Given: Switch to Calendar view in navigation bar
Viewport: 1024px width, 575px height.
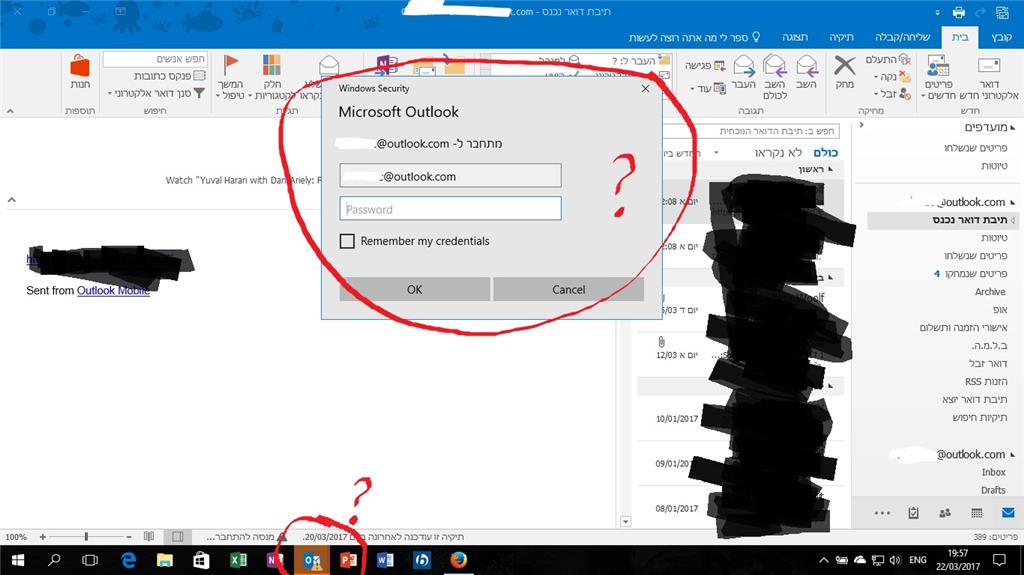Looking at the screenshot, I should (976, 513).
